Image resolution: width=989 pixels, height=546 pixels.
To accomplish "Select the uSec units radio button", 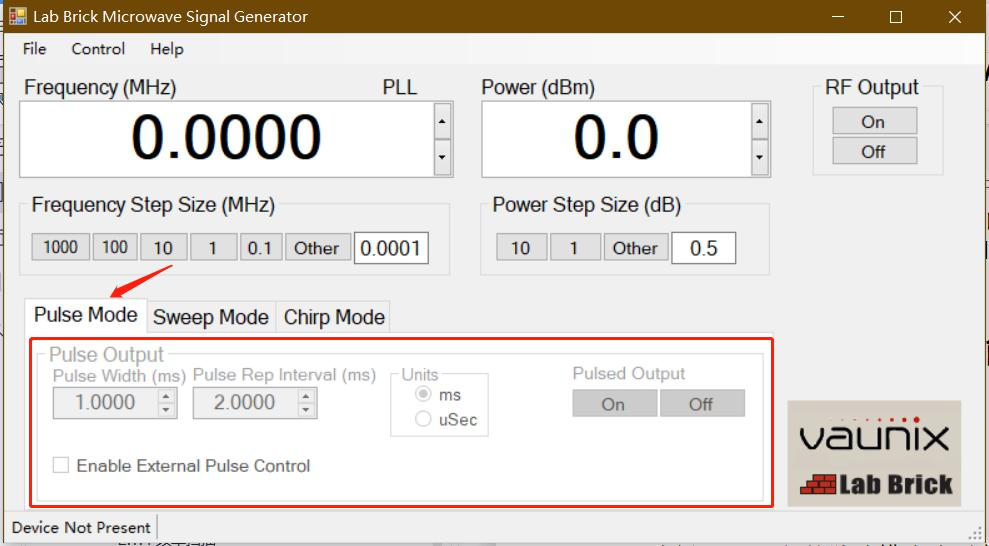I will [424, 420].
